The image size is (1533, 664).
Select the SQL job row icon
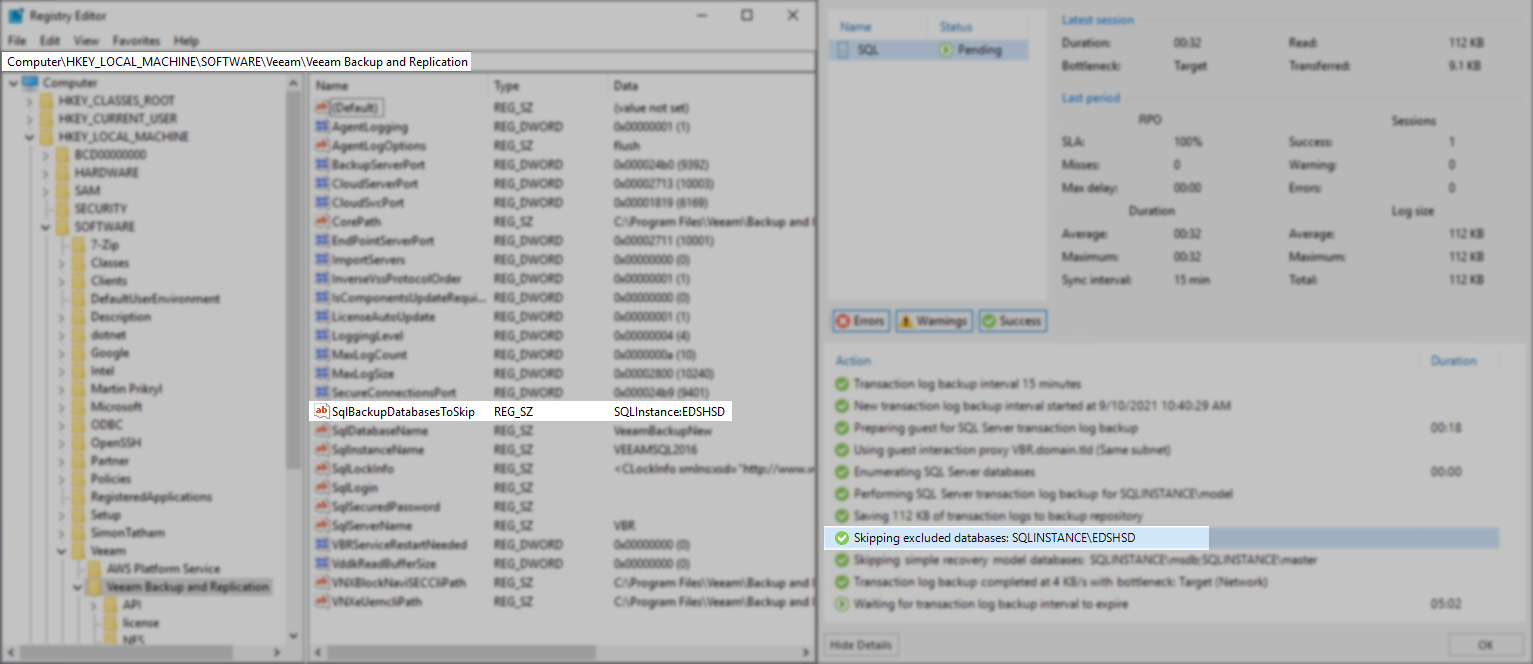pyautogui.click(x=844, y=50)
